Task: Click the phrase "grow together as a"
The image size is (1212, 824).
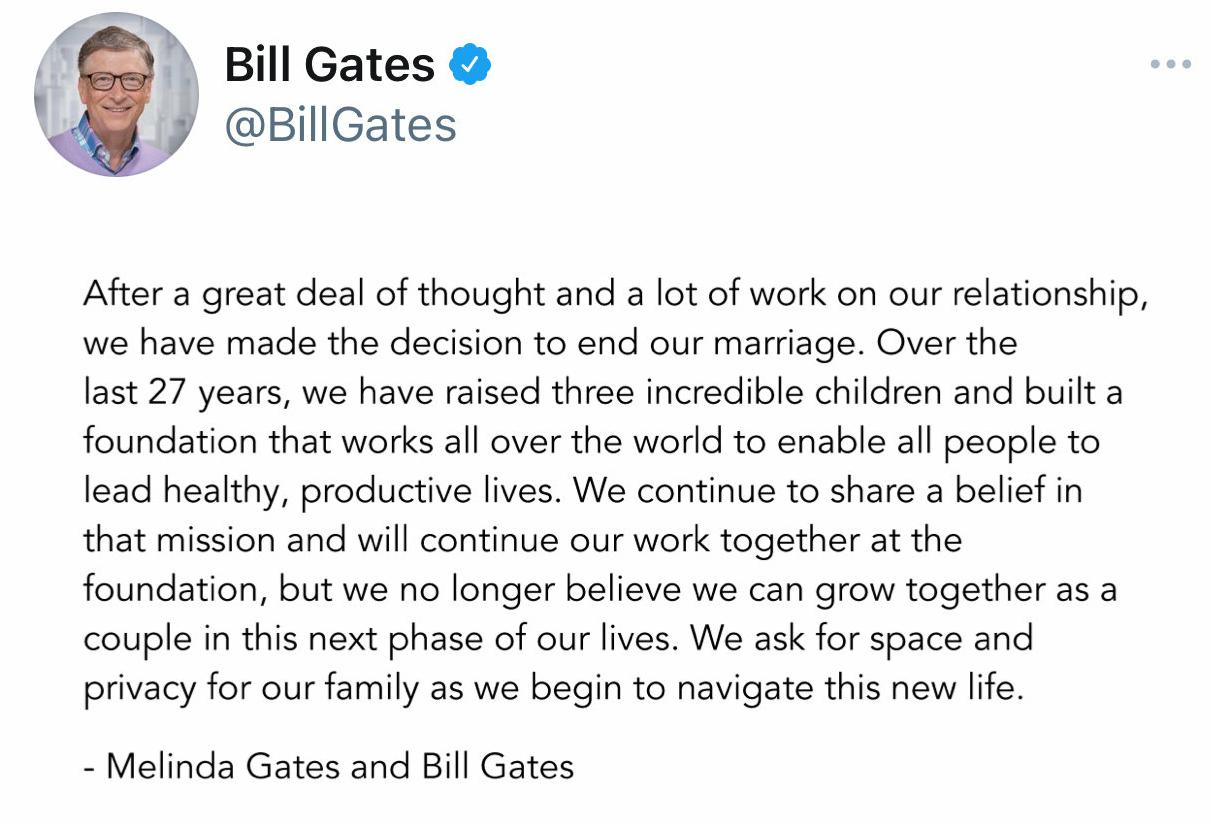Action: click(966, 590)
